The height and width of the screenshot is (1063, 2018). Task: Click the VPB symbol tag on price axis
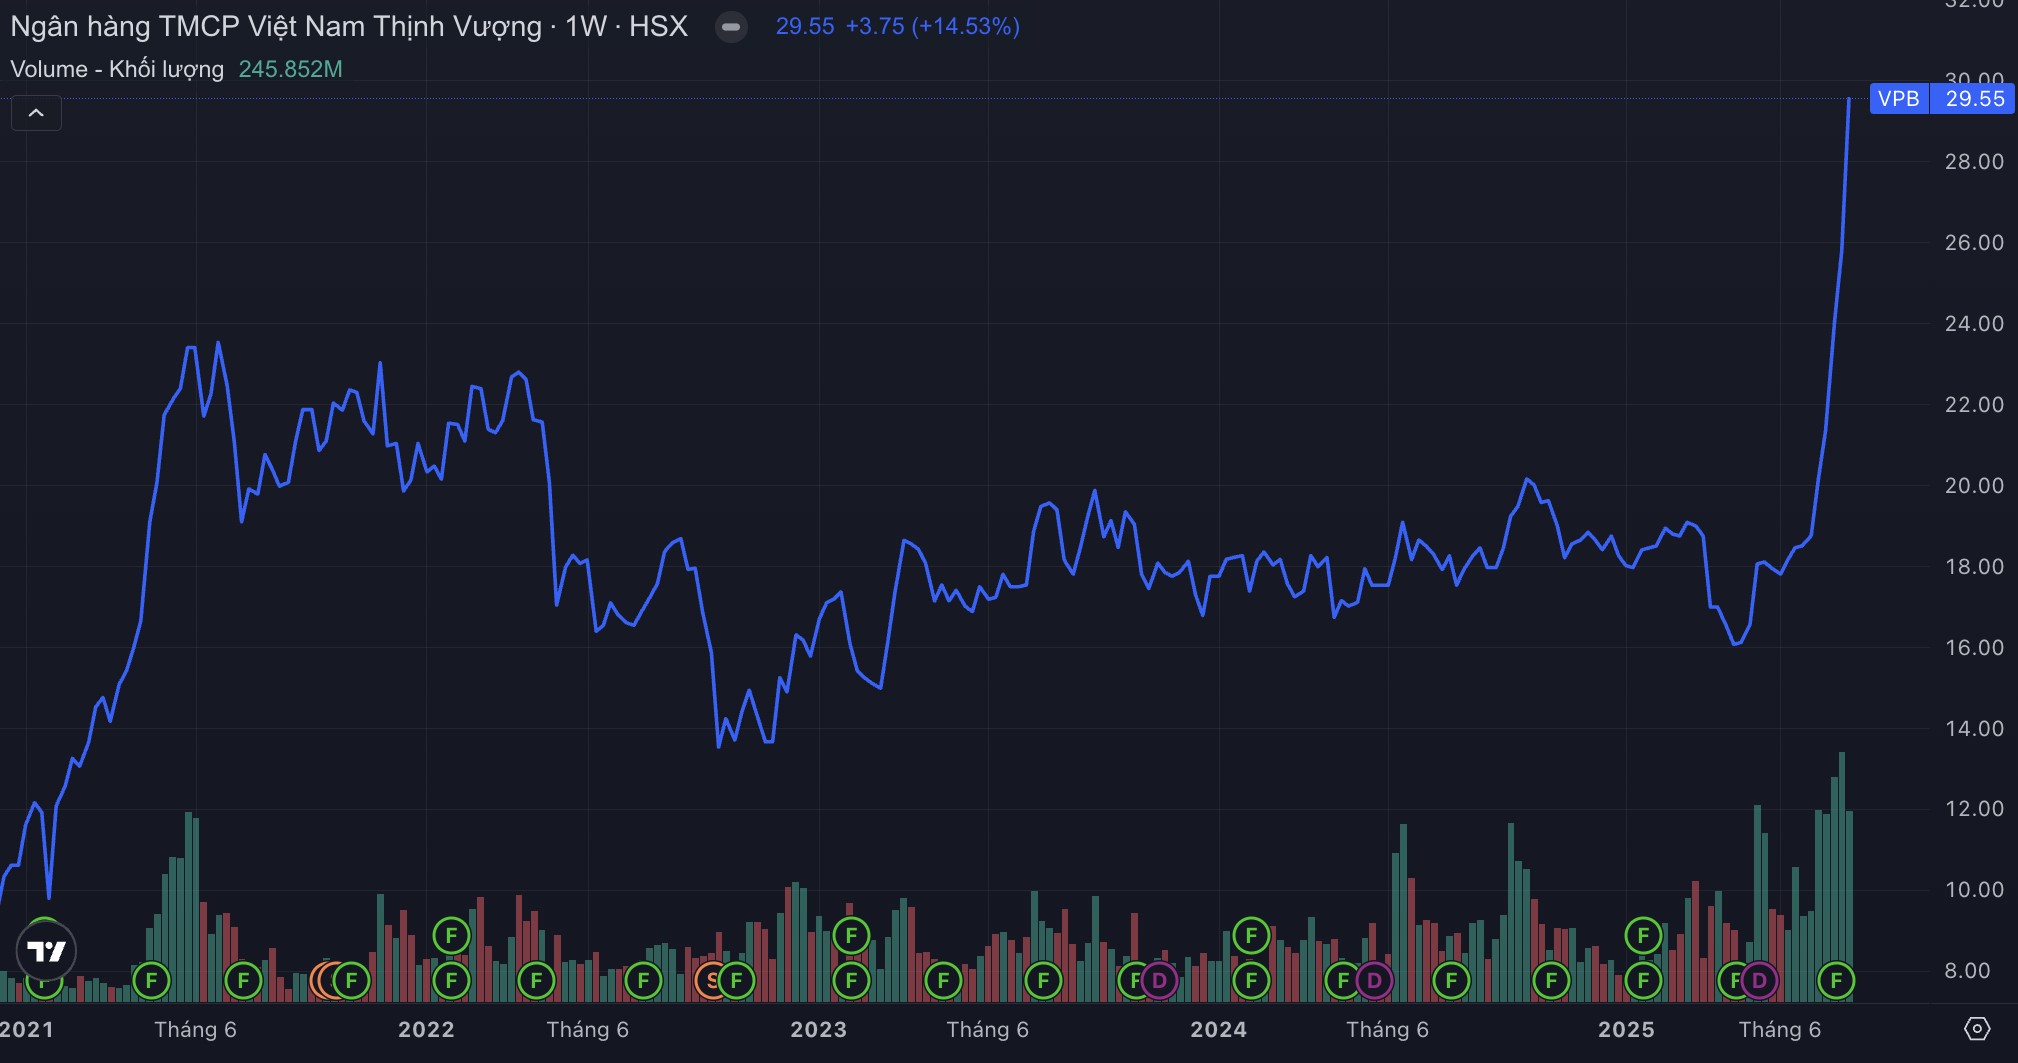(1898, 99)
